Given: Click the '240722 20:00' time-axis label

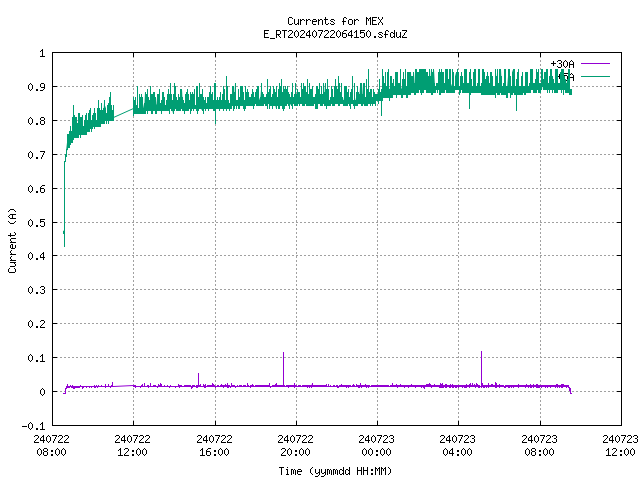Looking at the screenshot, I should tap(296, 445).
